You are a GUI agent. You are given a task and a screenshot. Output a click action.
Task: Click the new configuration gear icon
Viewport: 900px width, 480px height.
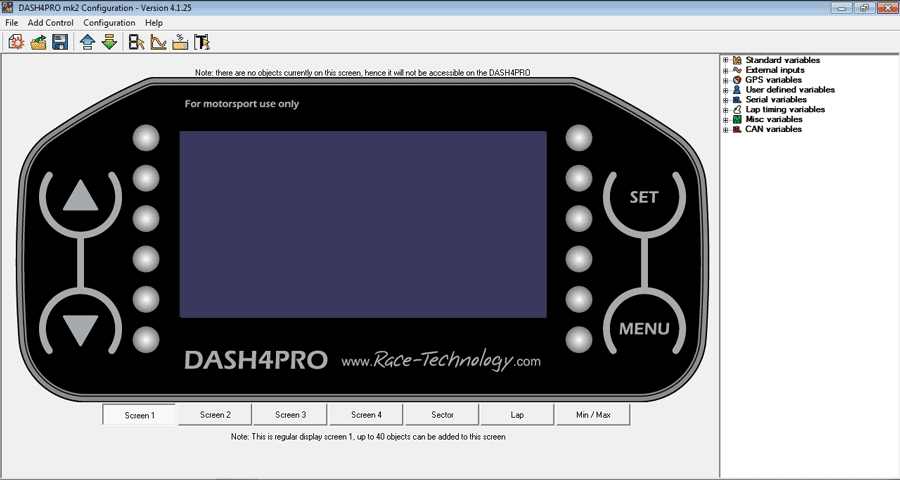point(15,42)
